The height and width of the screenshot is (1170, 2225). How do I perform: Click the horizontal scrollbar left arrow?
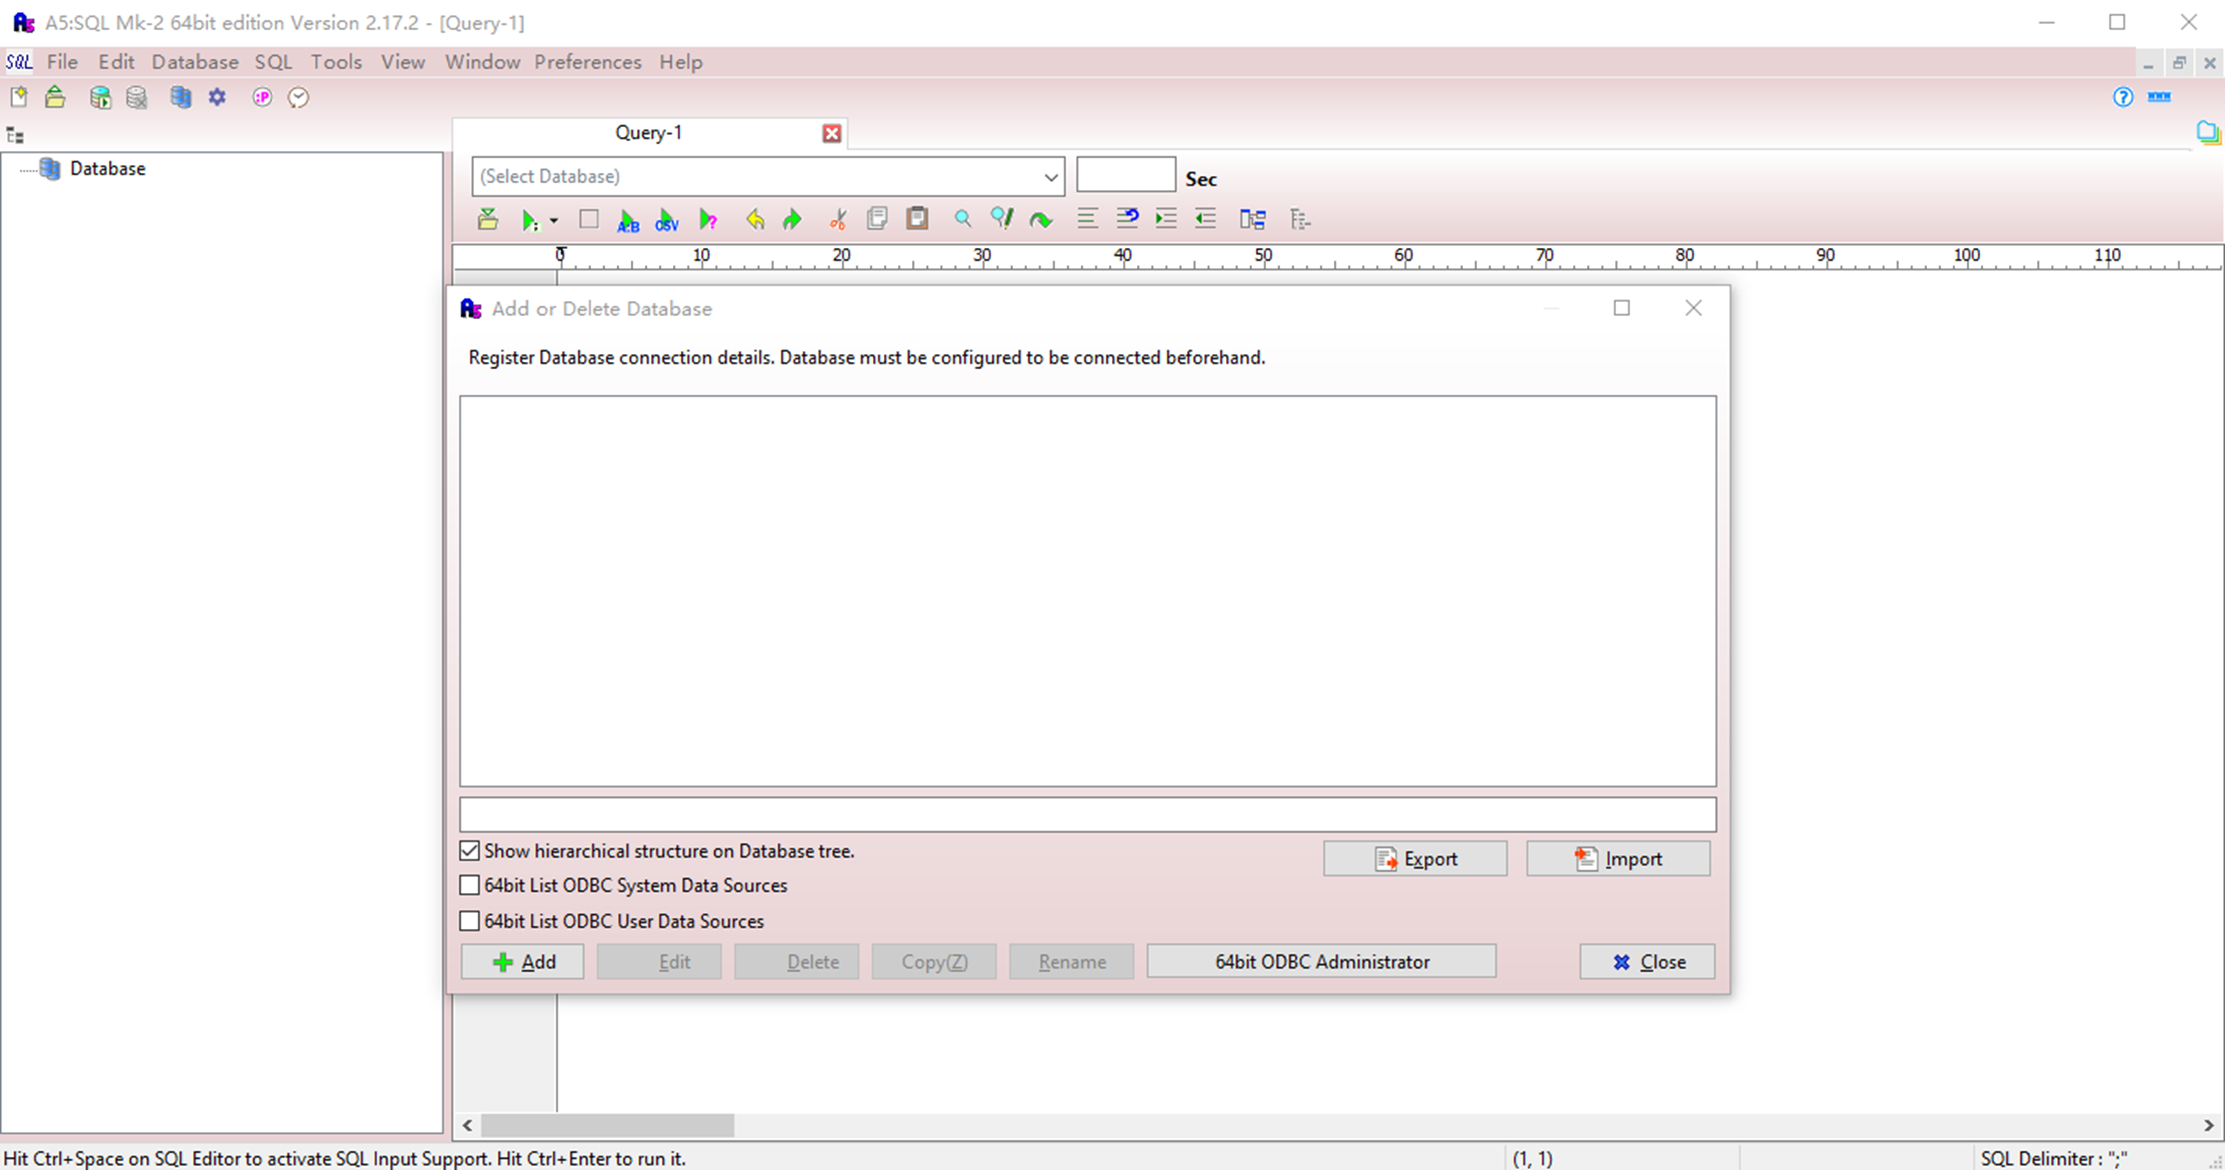(467, 1126)
